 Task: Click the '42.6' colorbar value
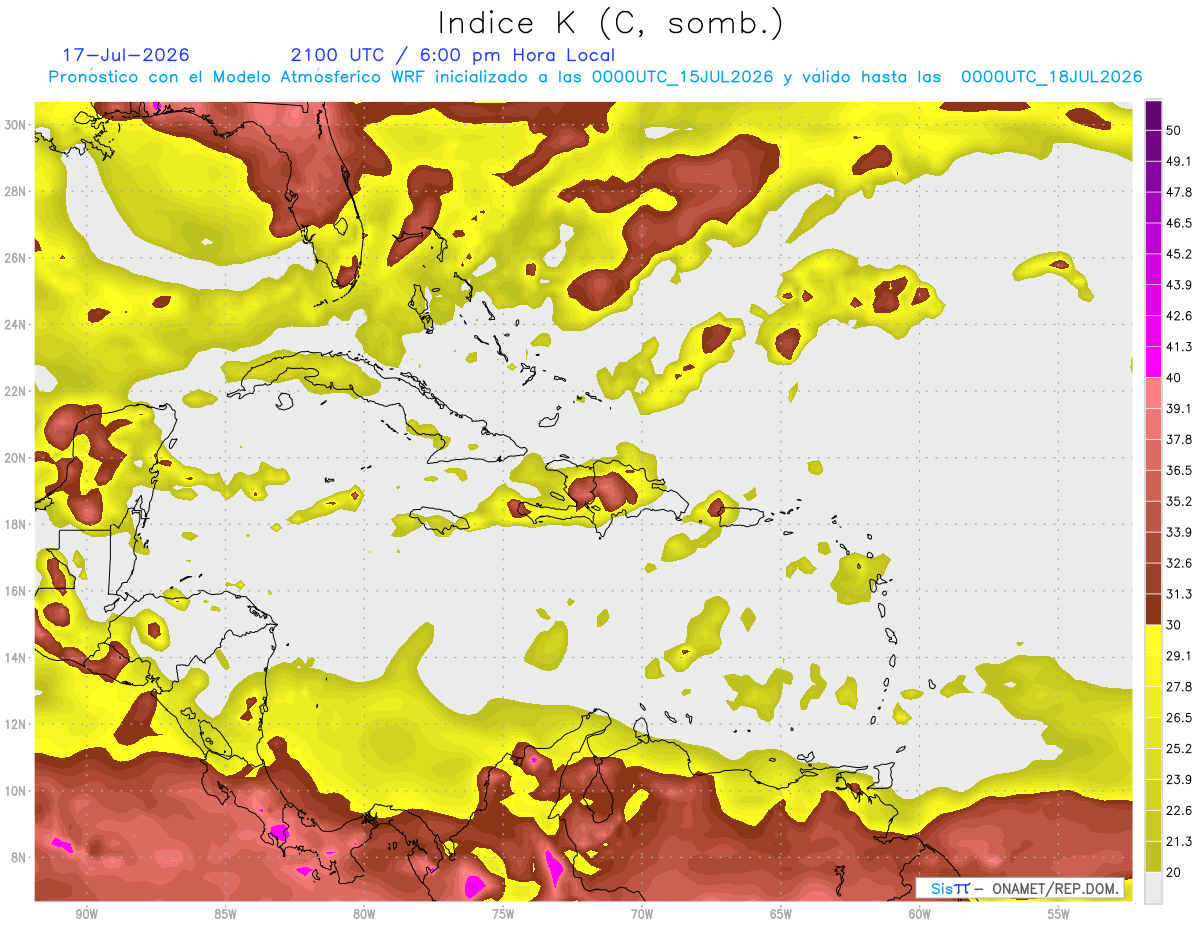(1179, 317)
